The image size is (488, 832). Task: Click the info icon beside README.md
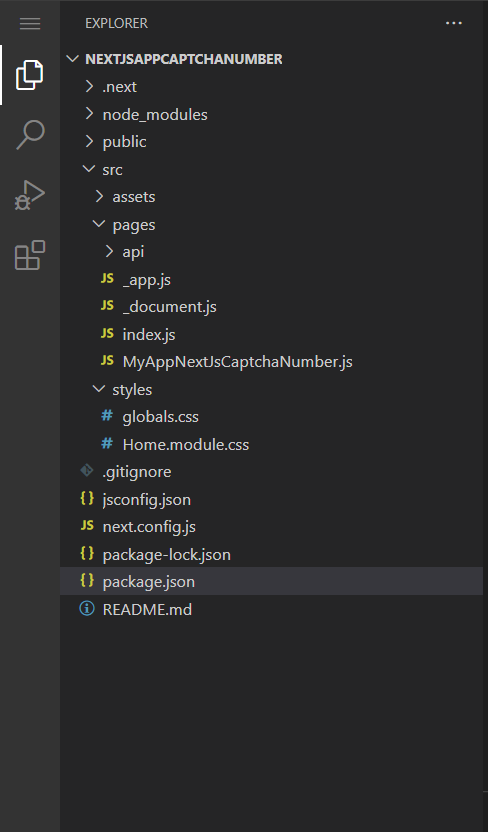[x=87, y=609]
